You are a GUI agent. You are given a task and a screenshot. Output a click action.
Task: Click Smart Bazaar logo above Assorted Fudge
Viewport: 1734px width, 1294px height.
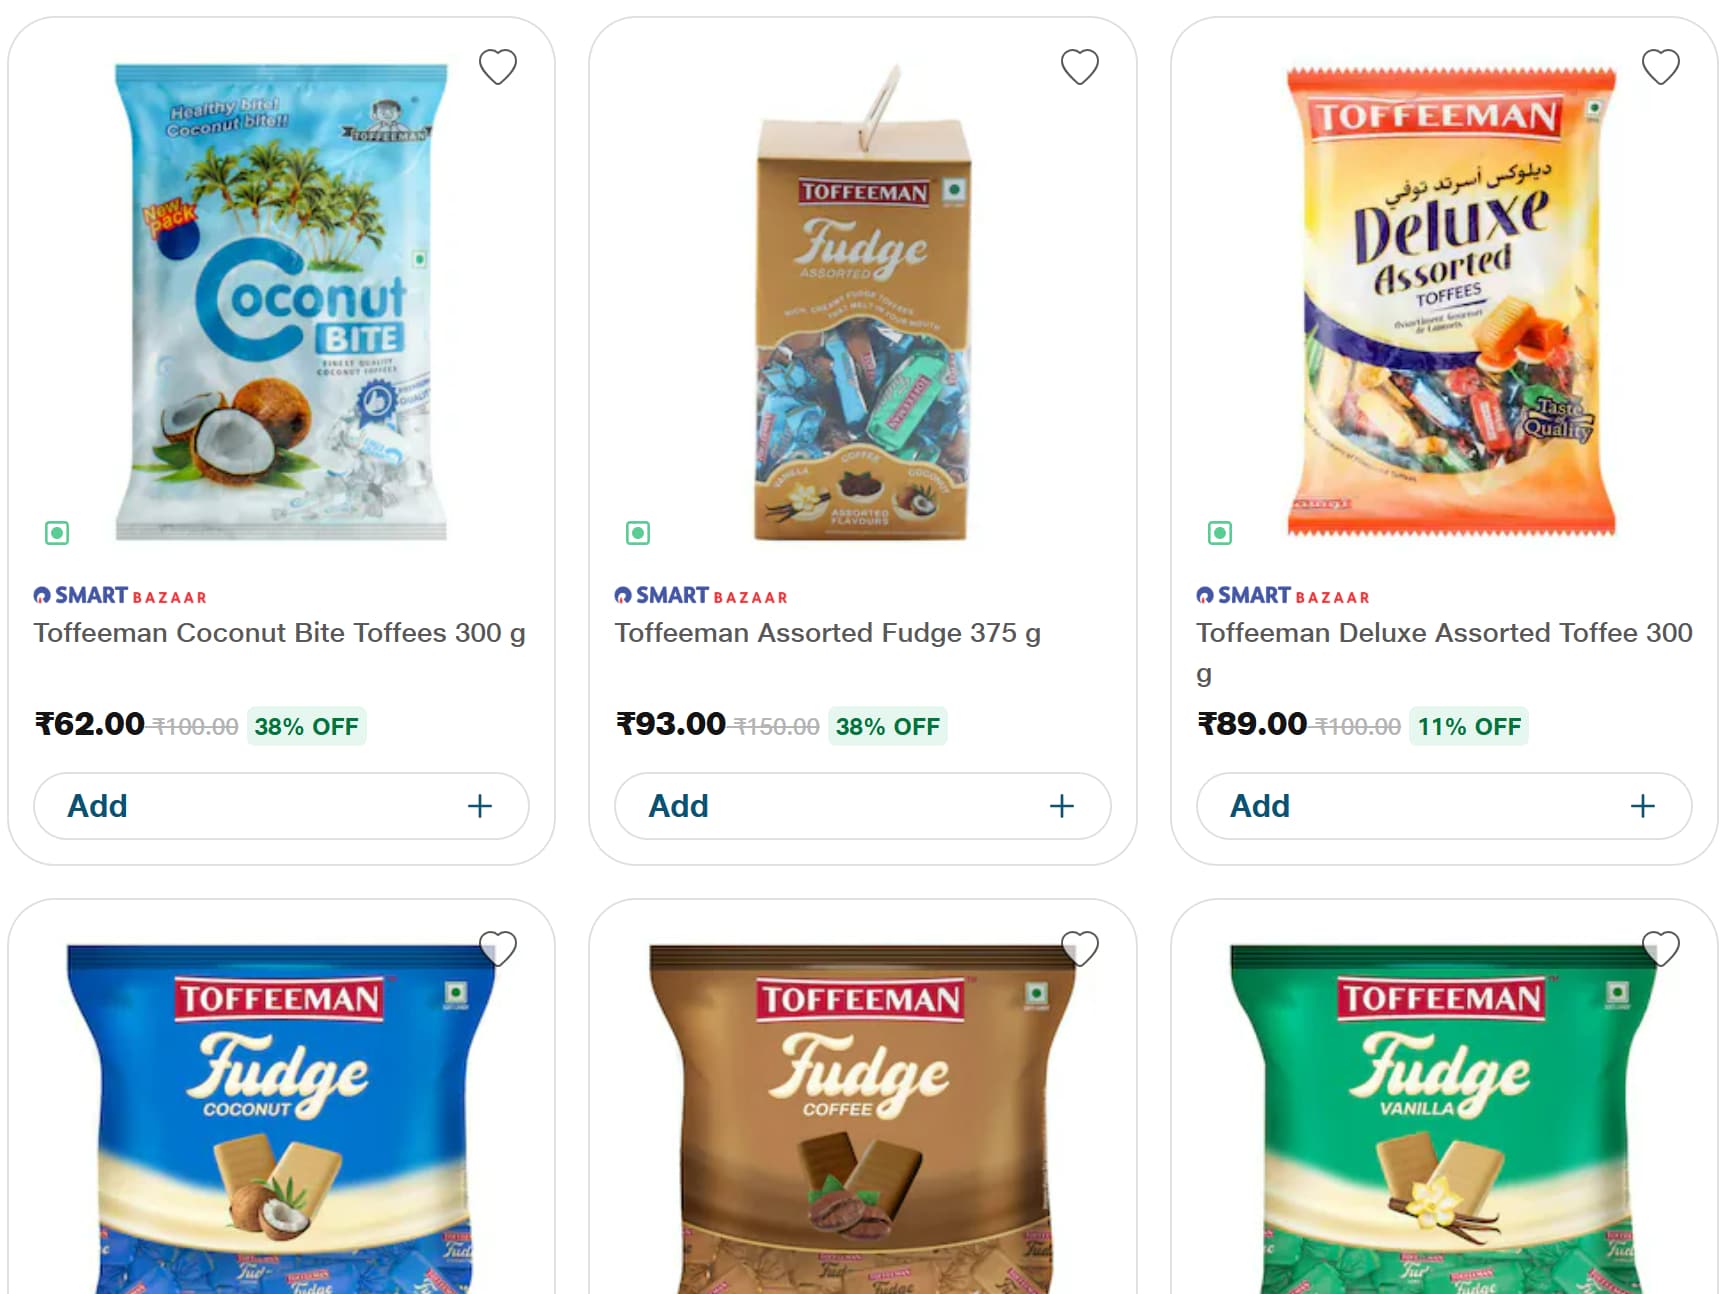coord(701,596)
